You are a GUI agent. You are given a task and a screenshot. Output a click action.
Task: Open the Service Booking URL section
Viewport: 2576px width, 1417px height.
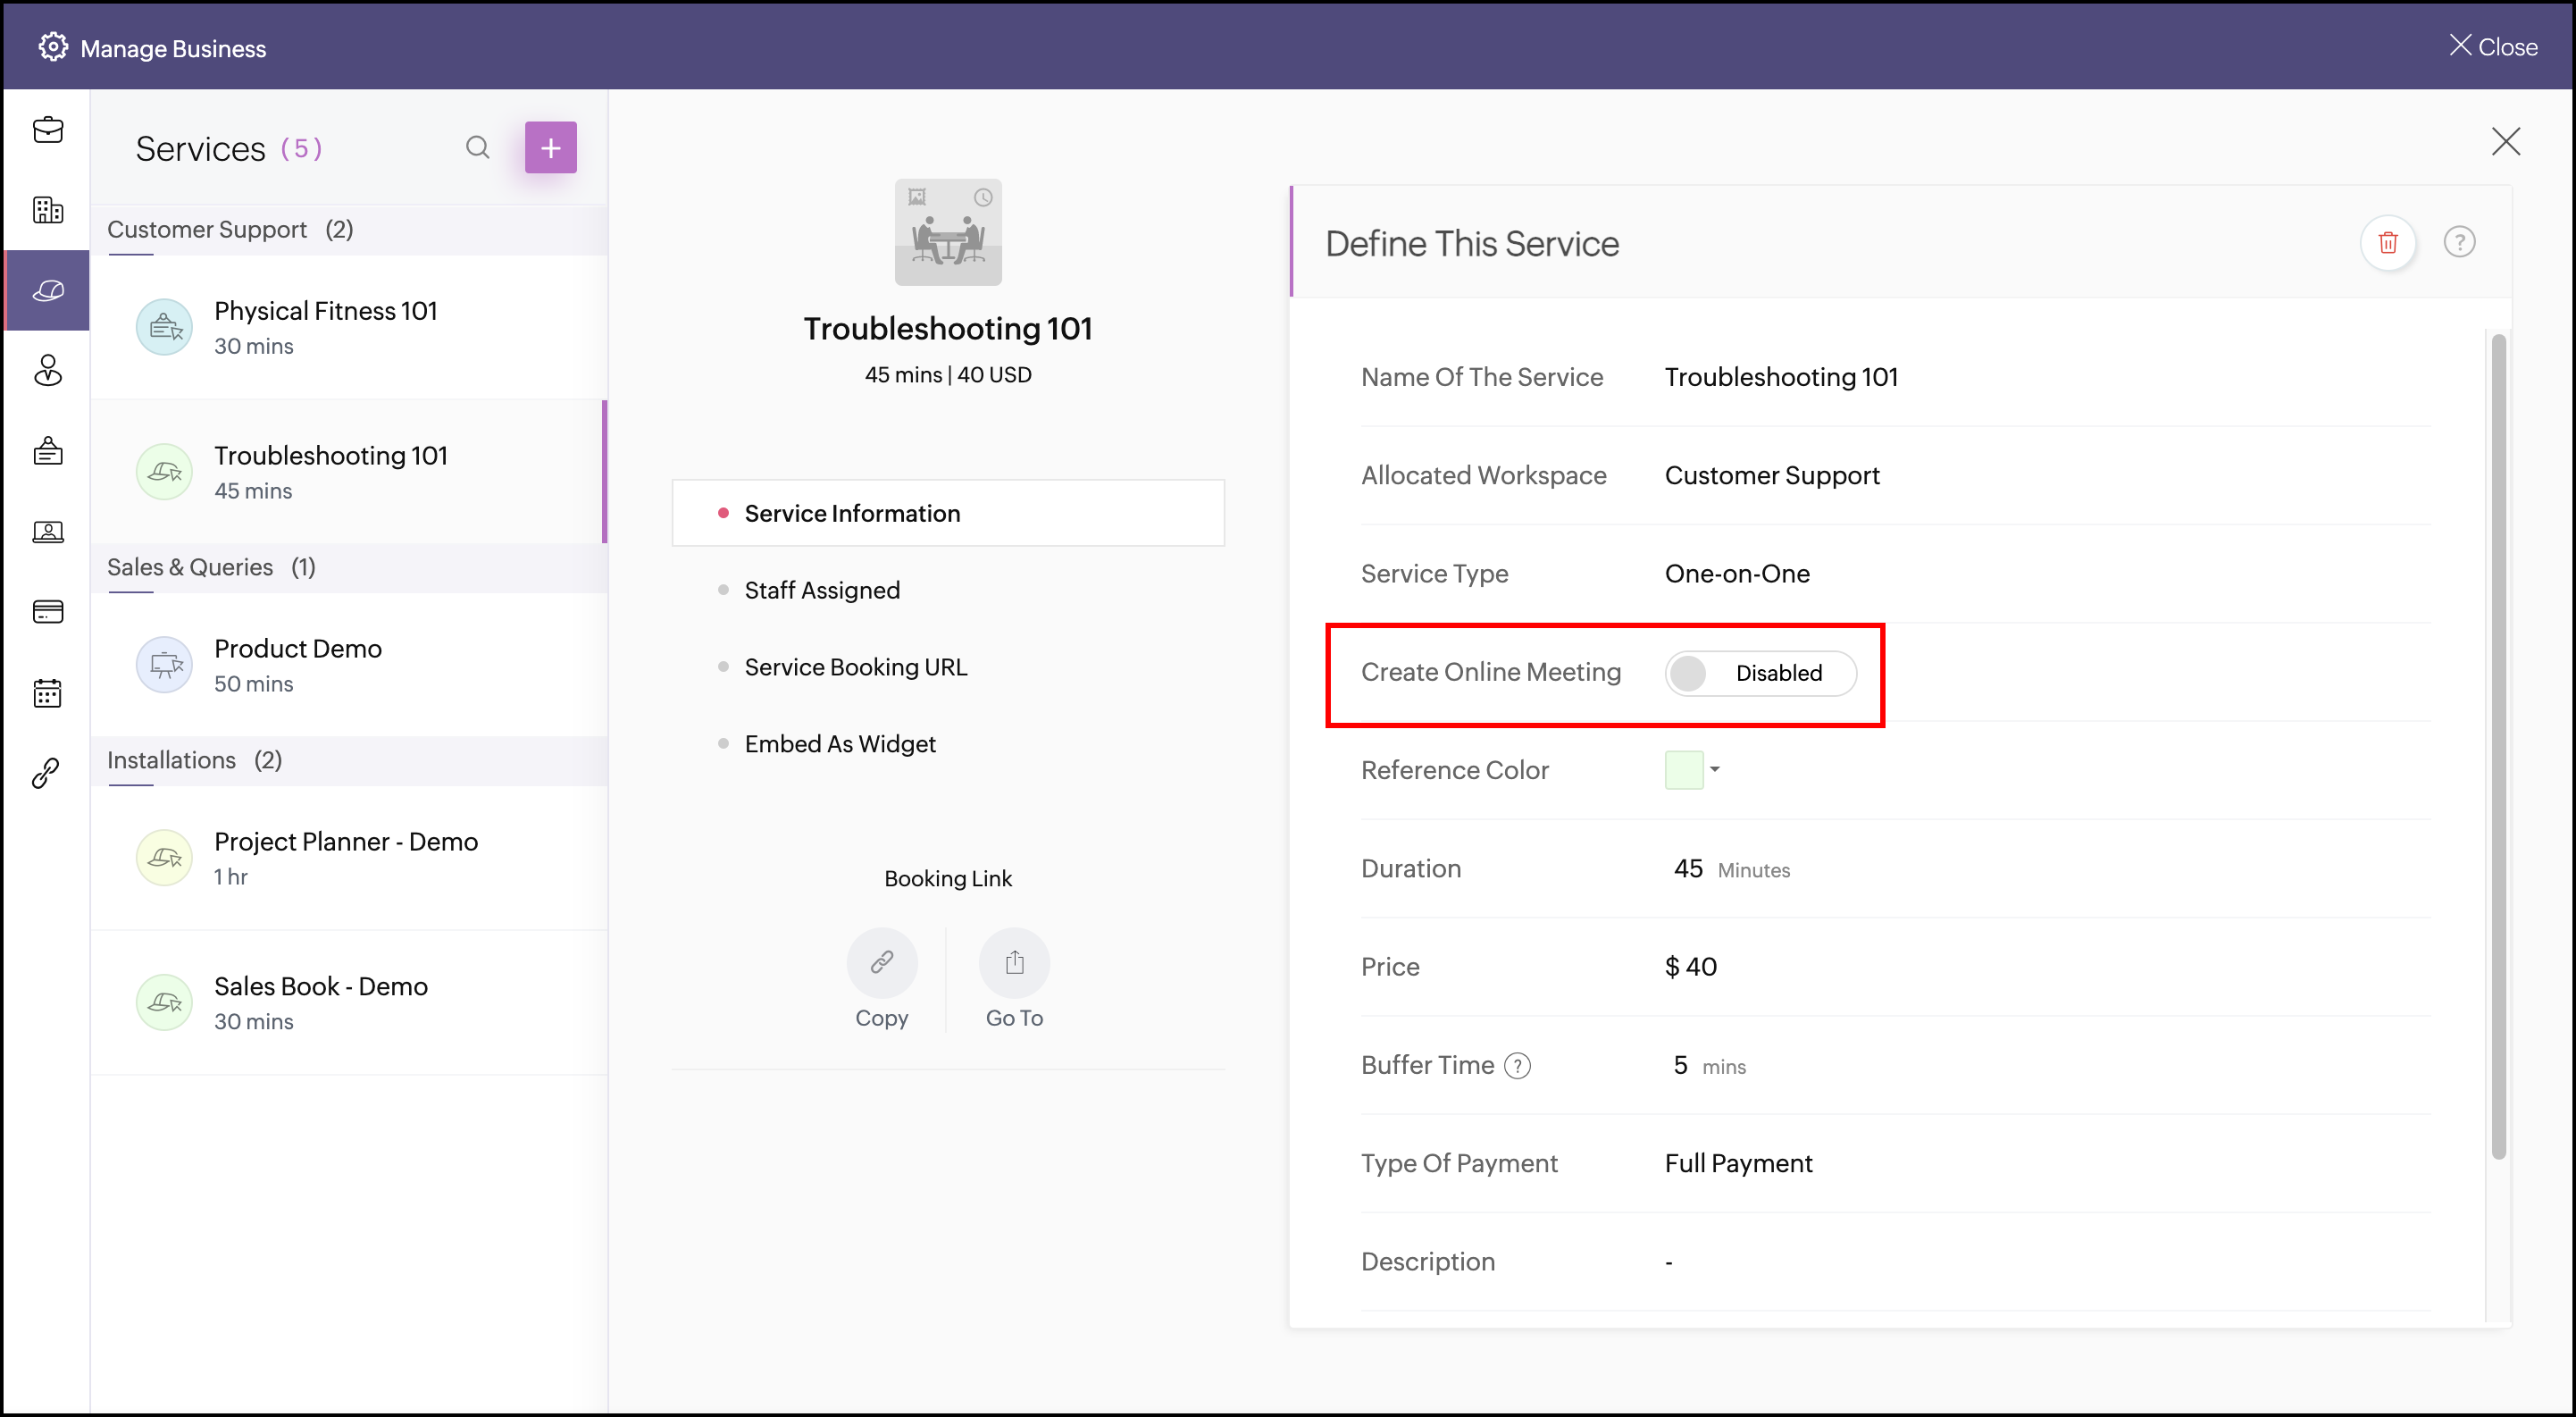pos(855,667)
